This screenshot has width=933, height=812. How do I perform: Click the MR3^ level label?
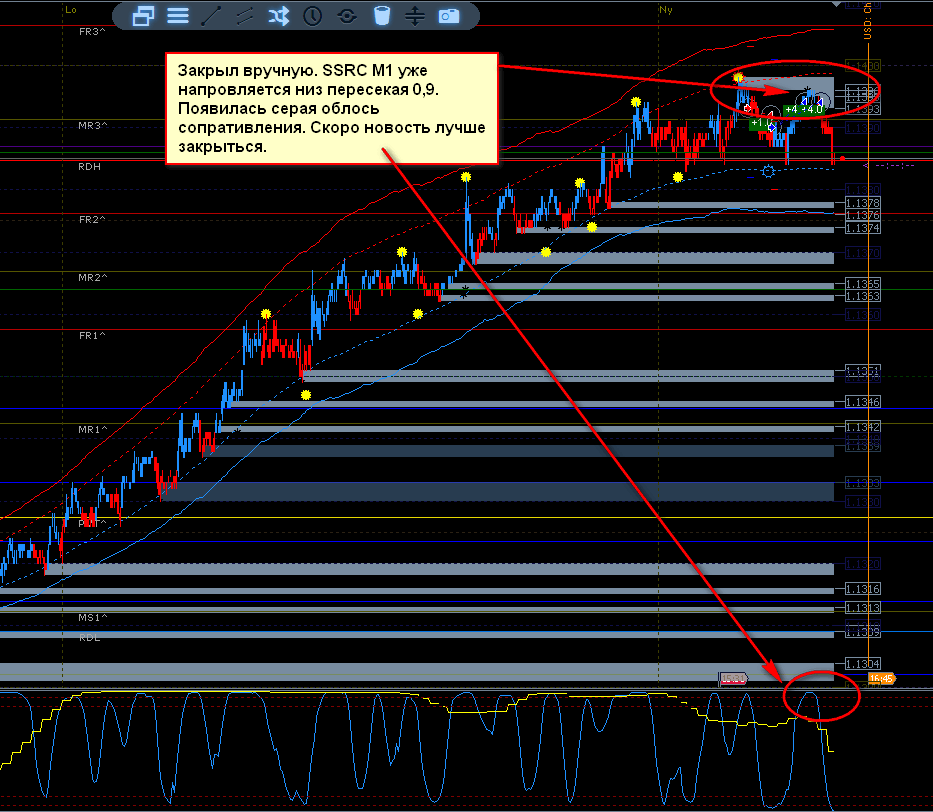(93, 126)
